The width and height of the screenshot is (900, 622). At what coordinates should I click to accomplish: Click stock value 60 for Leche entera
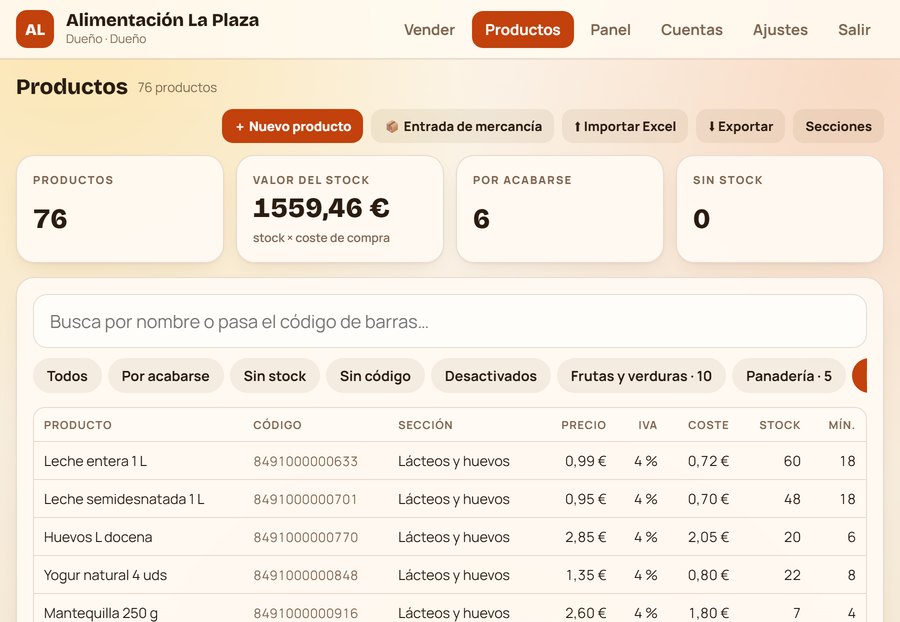pyautogui.click(x=792, y=461)
